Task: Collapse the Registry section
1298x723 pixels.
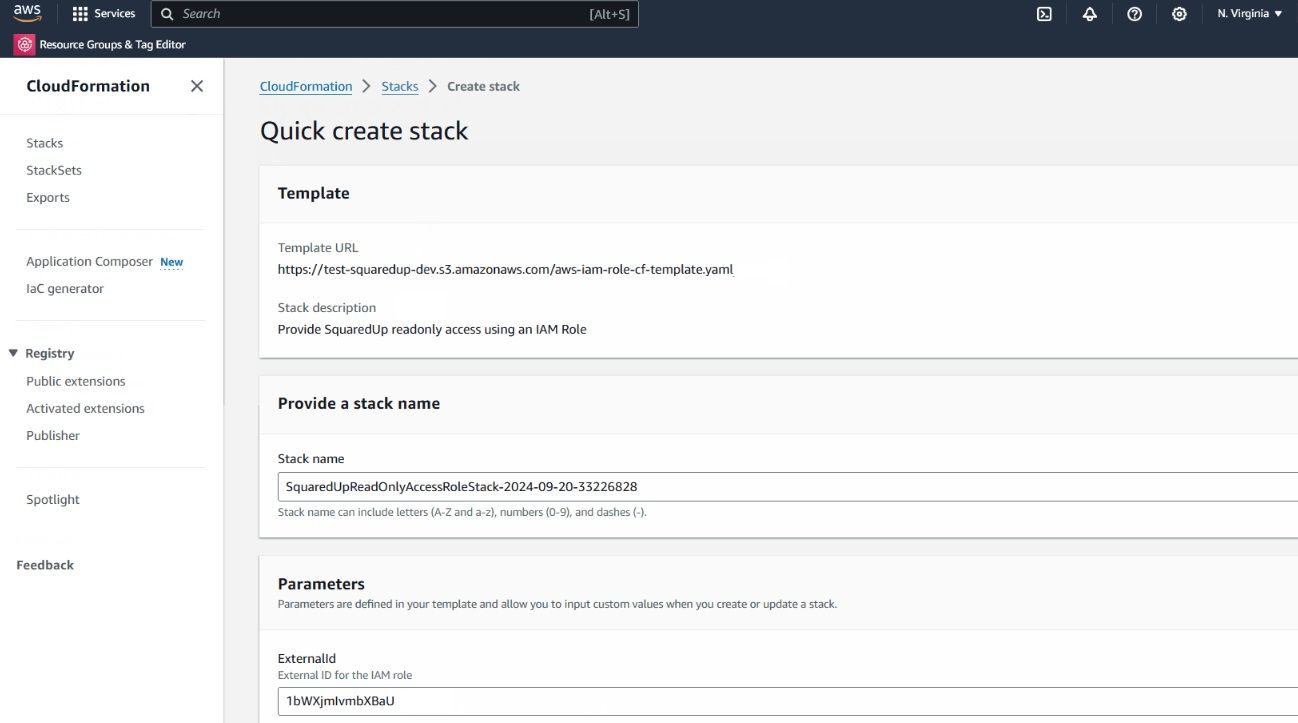Action: (x=13, y=352)
